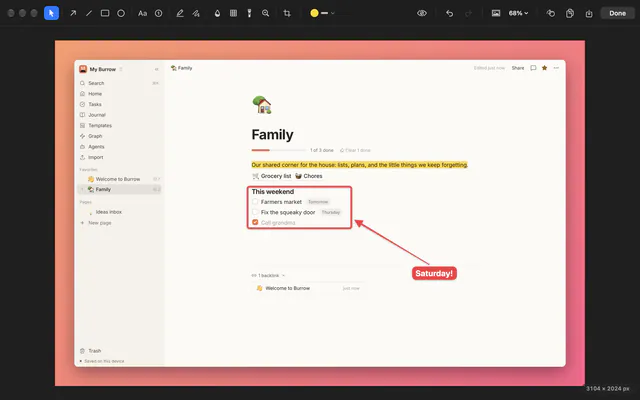640x400 pixels.
Task: Select the spotlight flashlight tool
Action: (249, 13)
